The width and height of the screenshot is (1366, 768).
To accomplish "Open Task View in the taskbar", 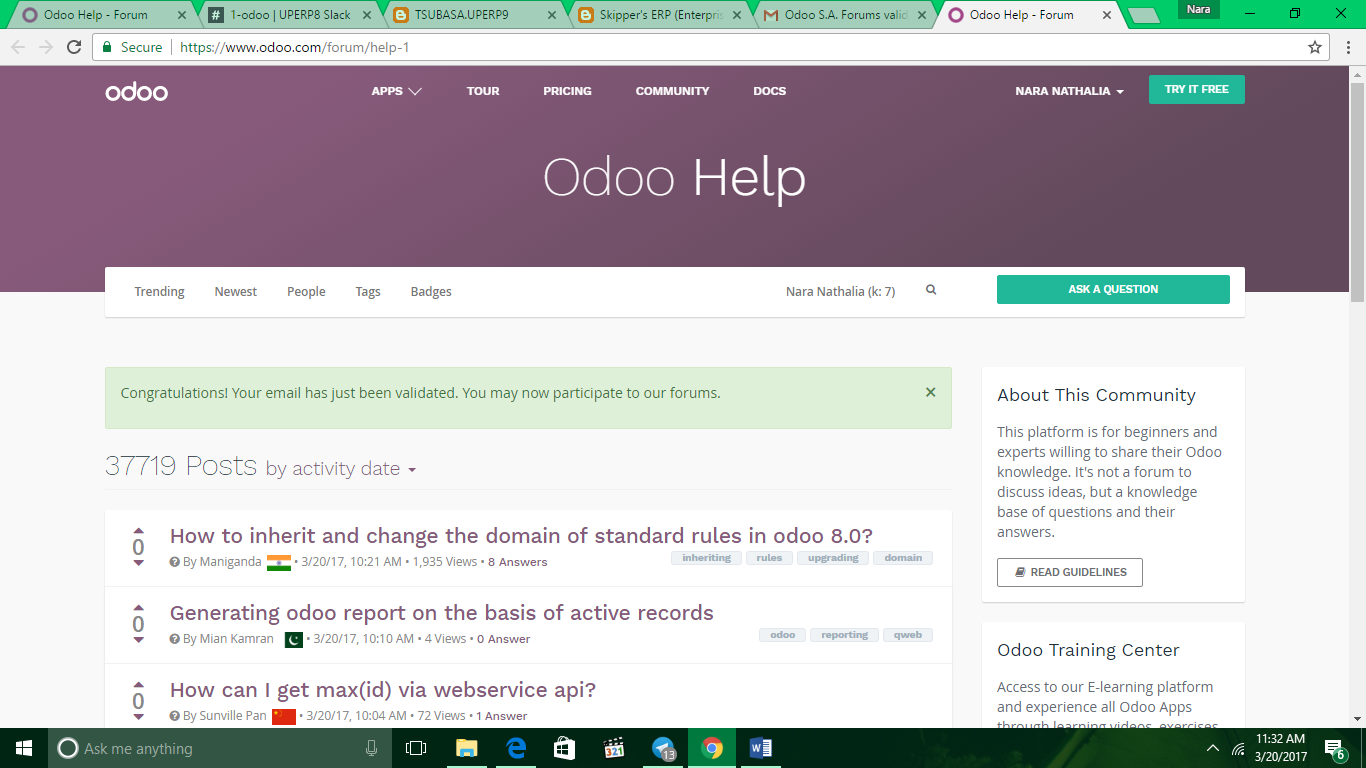I will (416, 748).
